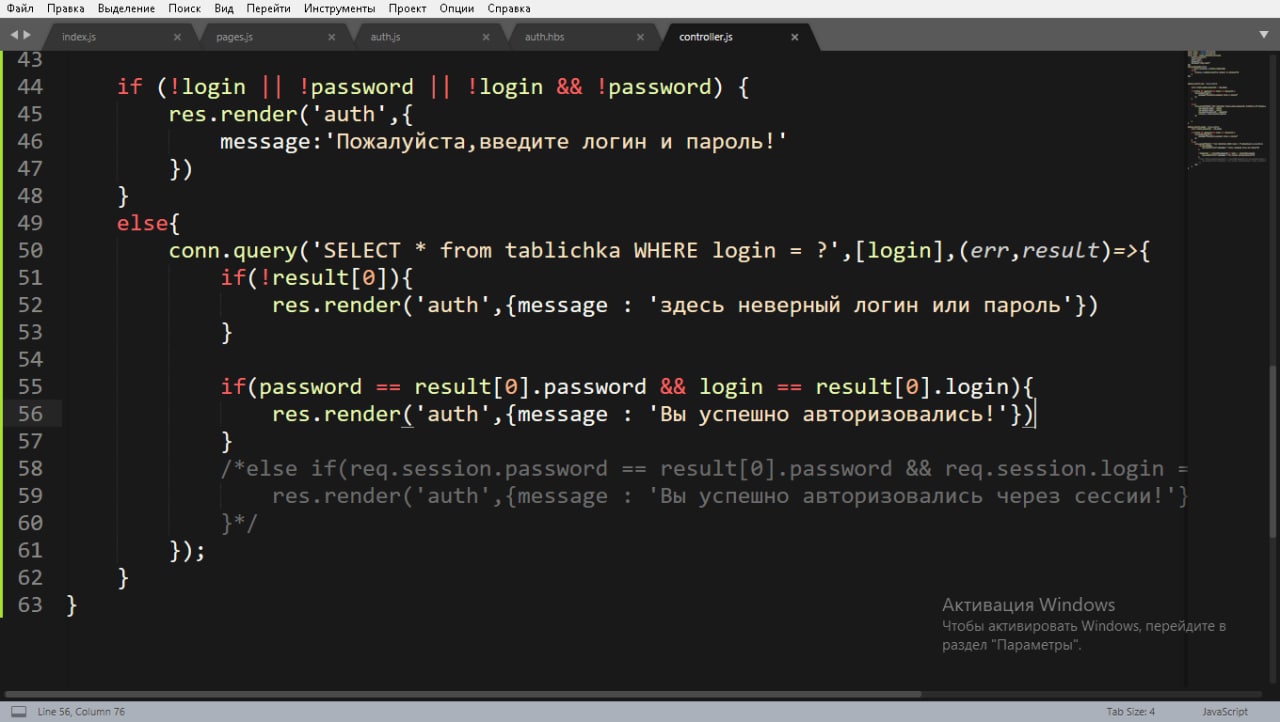Open the Проект menu
The height and width of the screenshot is (722, 1280).
pos(407,8)
